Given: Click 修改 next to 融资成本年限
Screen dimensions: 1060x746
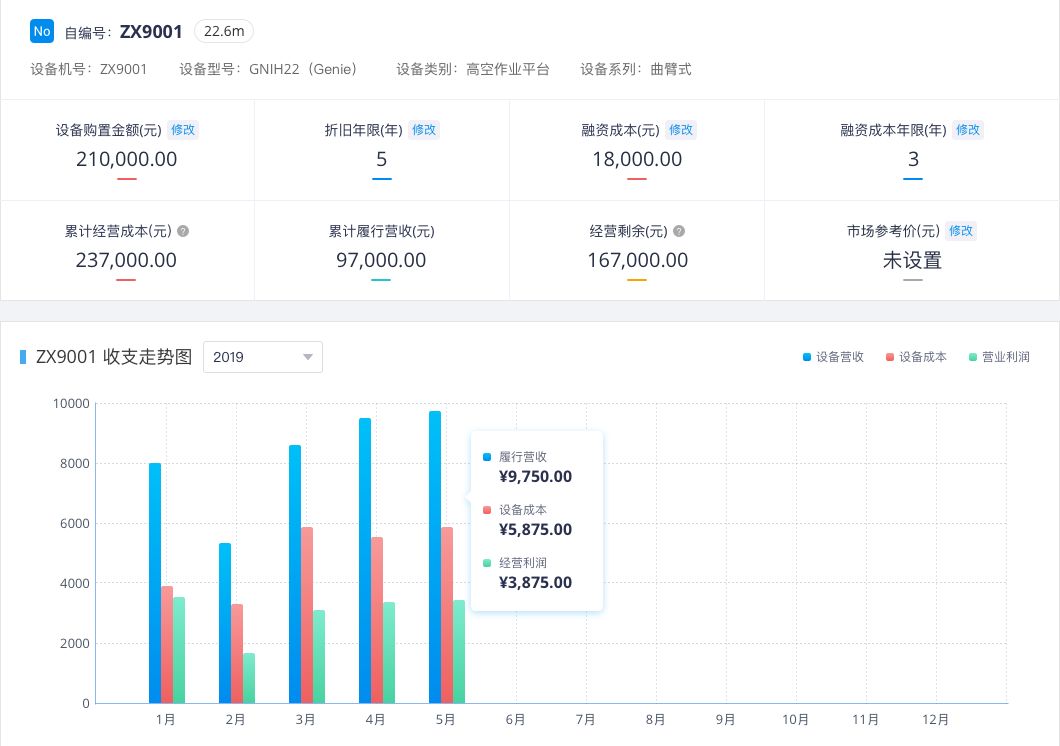Looking at the screenshot, I should (x=967, y=130).
